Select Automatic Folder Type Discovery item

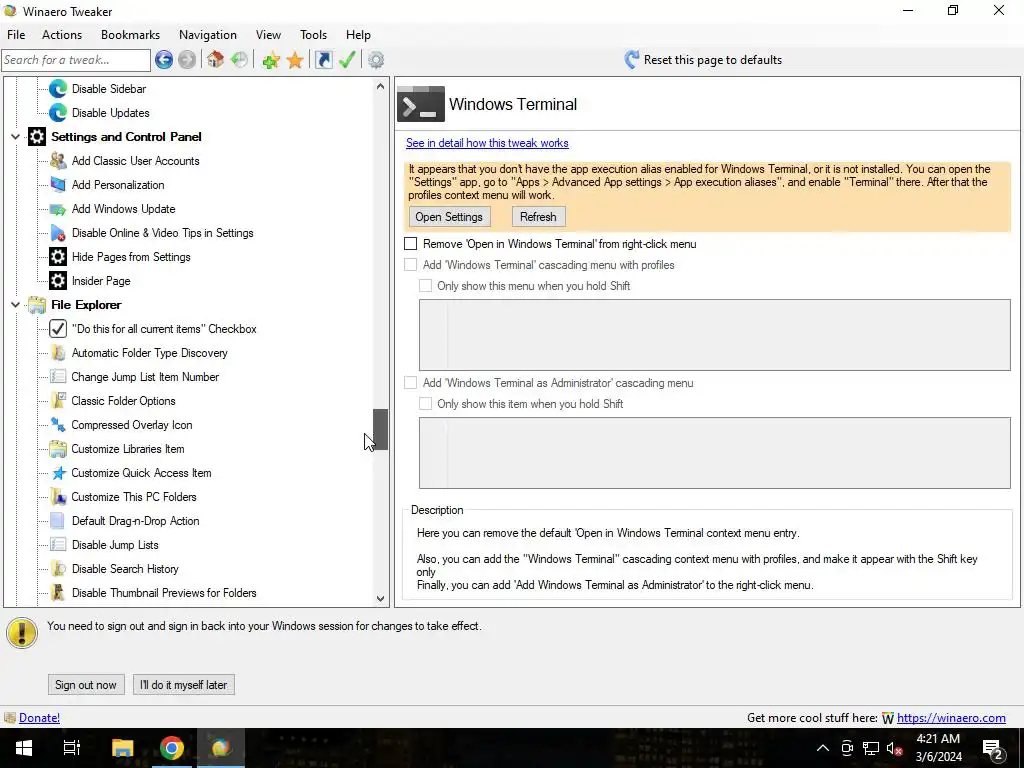pyautogui.click(x=150, y=353)
